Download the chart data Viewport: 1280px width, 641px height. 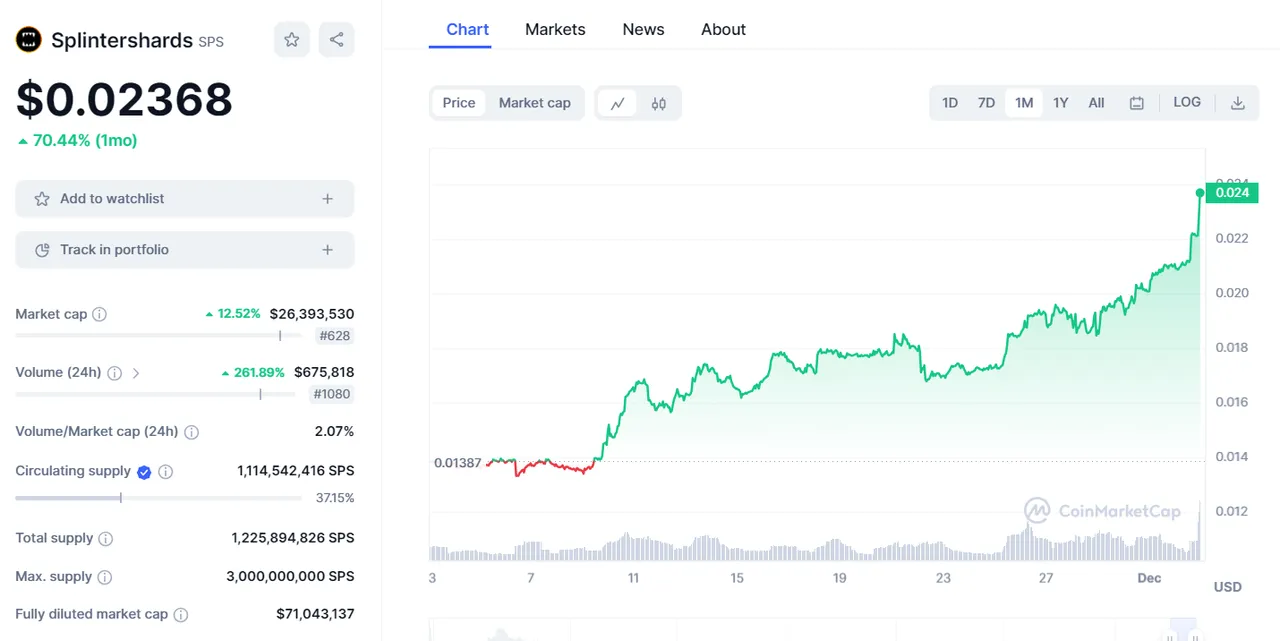(1238, 103)
